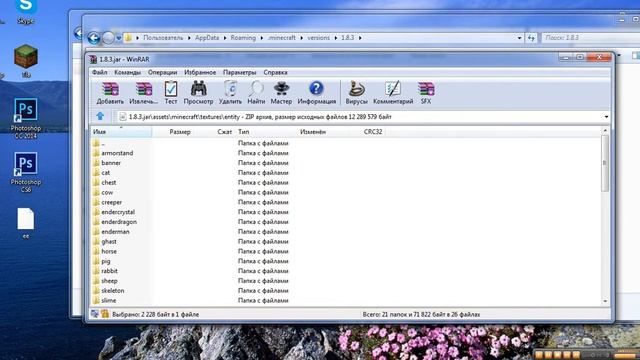This screenshot has width=640, height=360.
Task: Open the Избранное menu
Action: [200, 72]
